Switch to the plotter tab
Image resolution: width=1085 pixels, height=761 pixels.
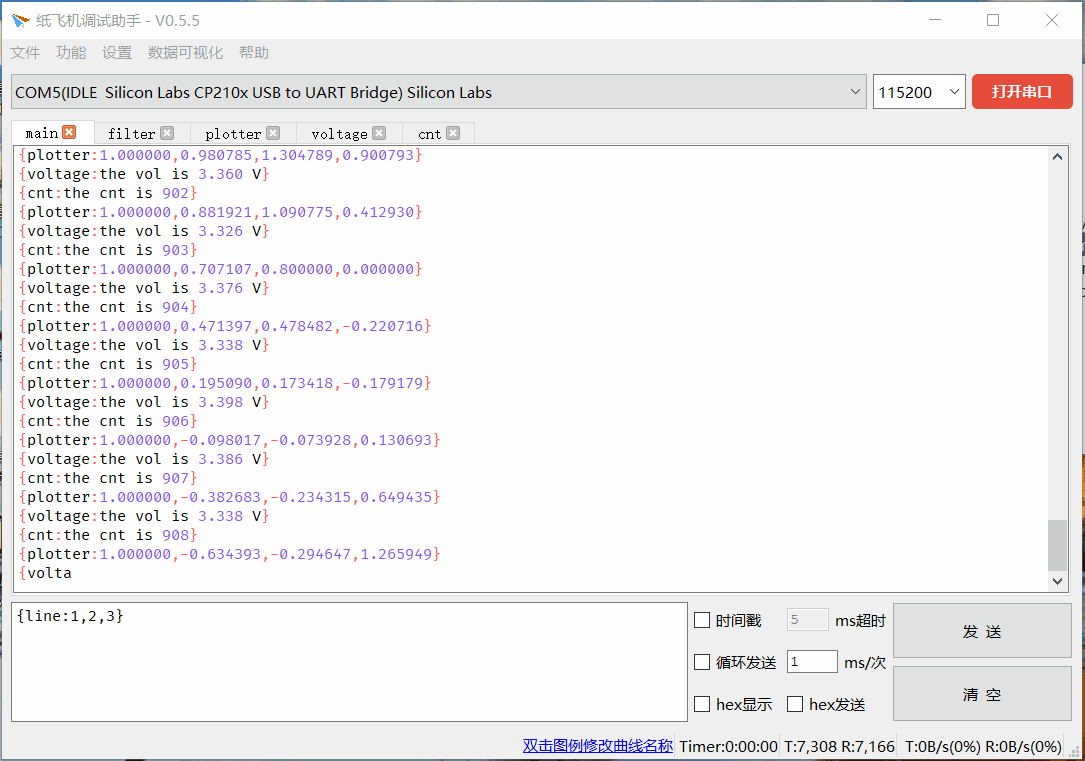(x=232, y=134)
